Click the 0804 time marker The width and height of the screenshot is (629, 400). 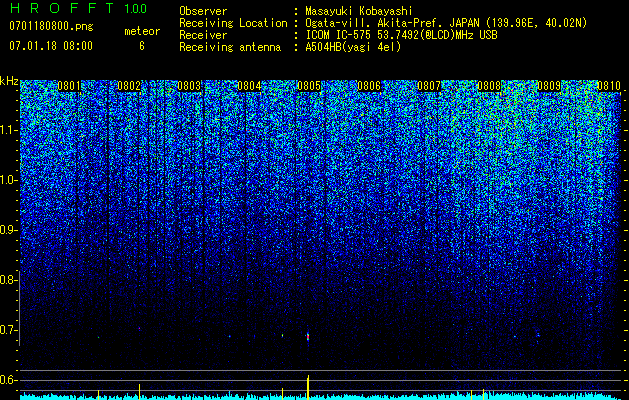coord(249,86)
